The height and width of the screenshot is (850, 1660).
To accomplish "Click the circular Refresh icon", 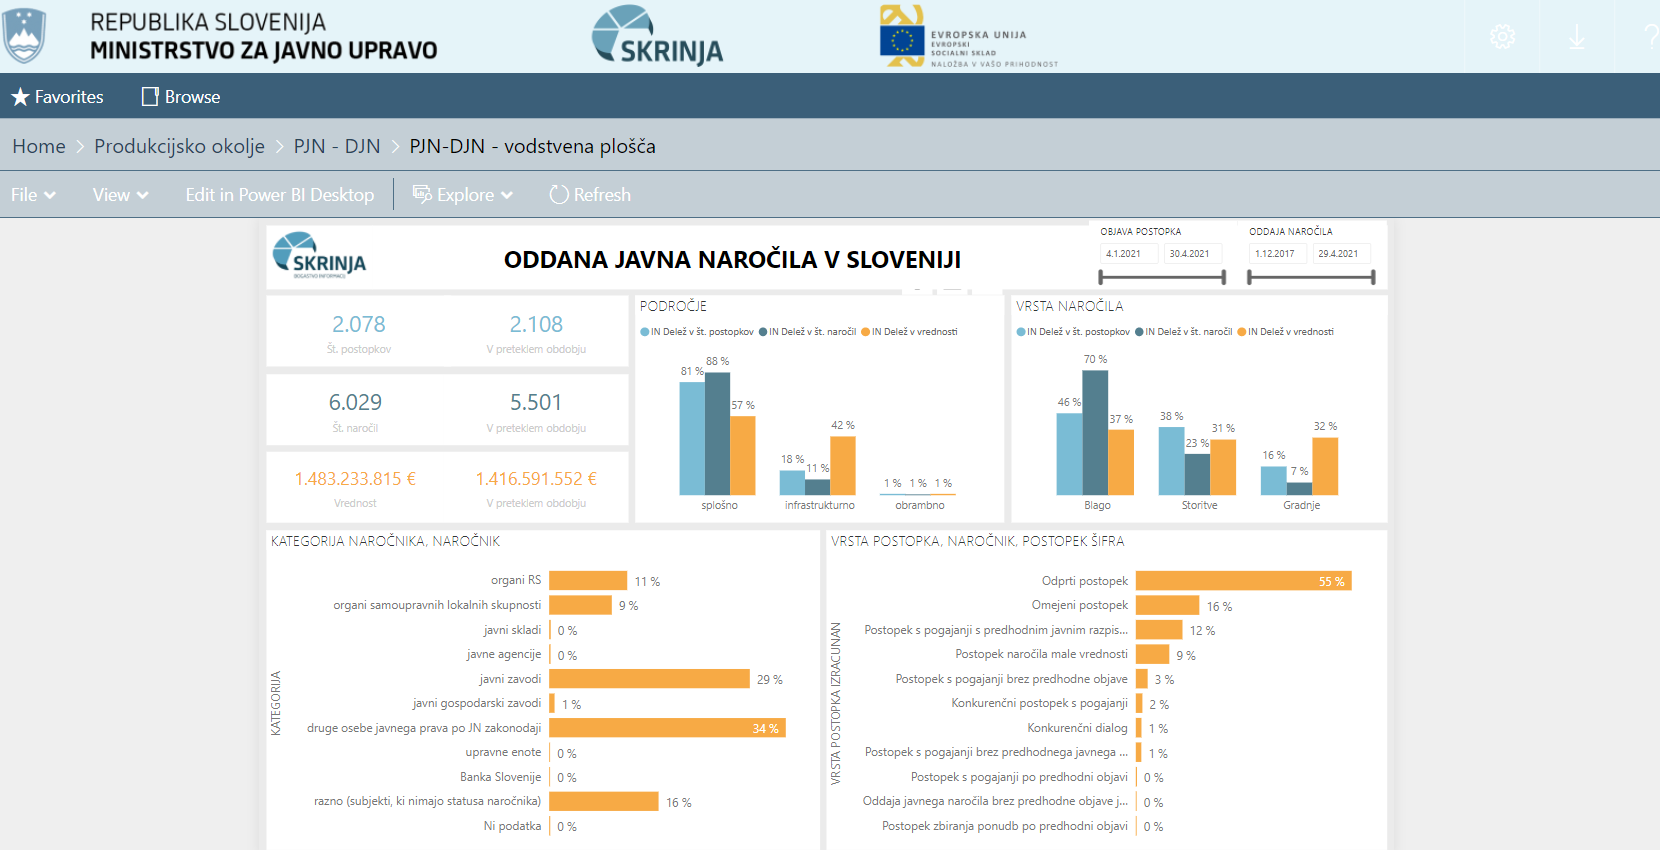I will point(559,195).
